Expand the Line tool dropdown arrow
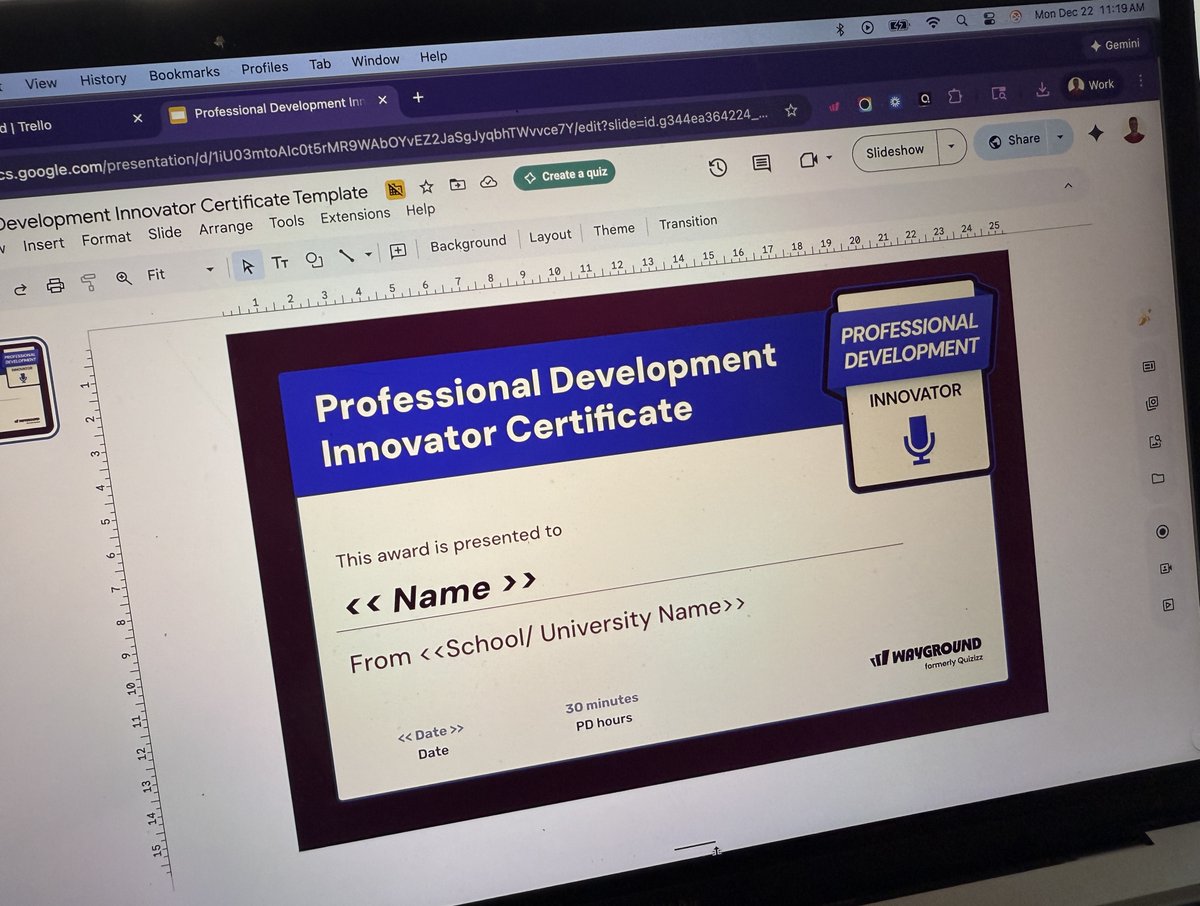 click(369, 254)
